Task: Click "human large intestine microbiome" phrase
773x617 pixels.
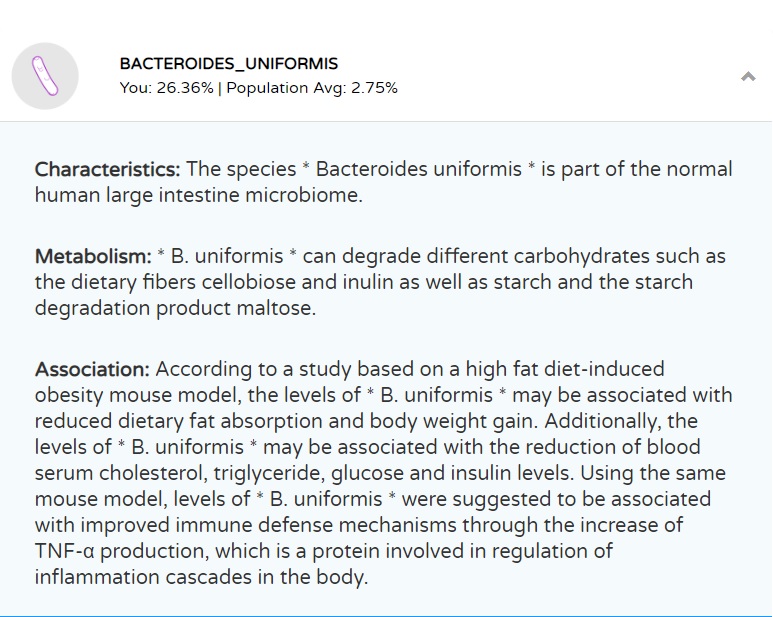Action: pyautogui.click(x=198, y=195)
